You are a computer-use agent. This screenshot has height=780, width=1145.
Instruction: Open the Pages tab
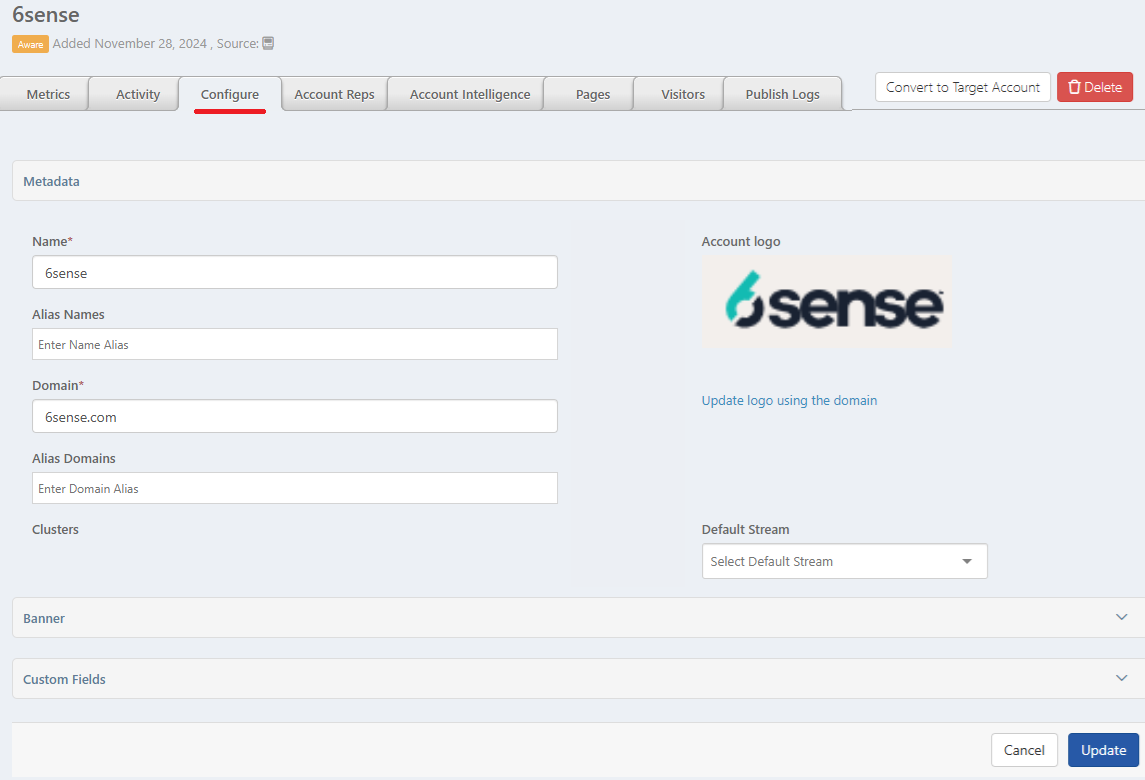[x=592, y=94]
